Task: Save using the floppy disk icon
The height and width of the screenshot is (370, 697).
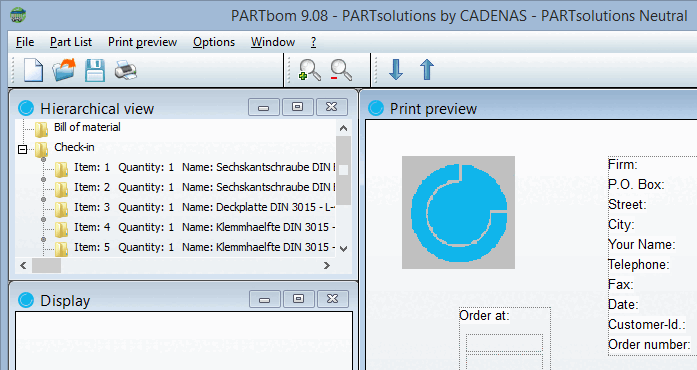Action: click(95, 70)
